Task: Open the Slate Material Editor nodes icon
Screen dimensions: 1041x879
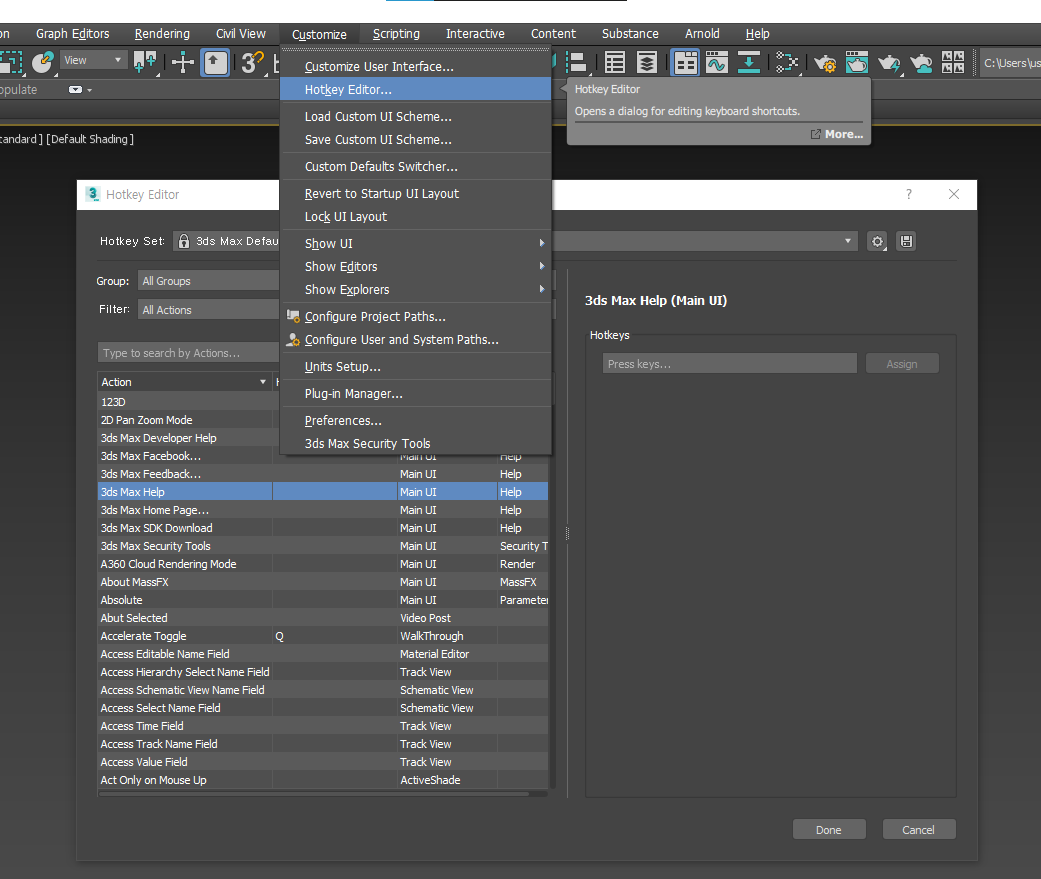Action: [x=787, y=62]
